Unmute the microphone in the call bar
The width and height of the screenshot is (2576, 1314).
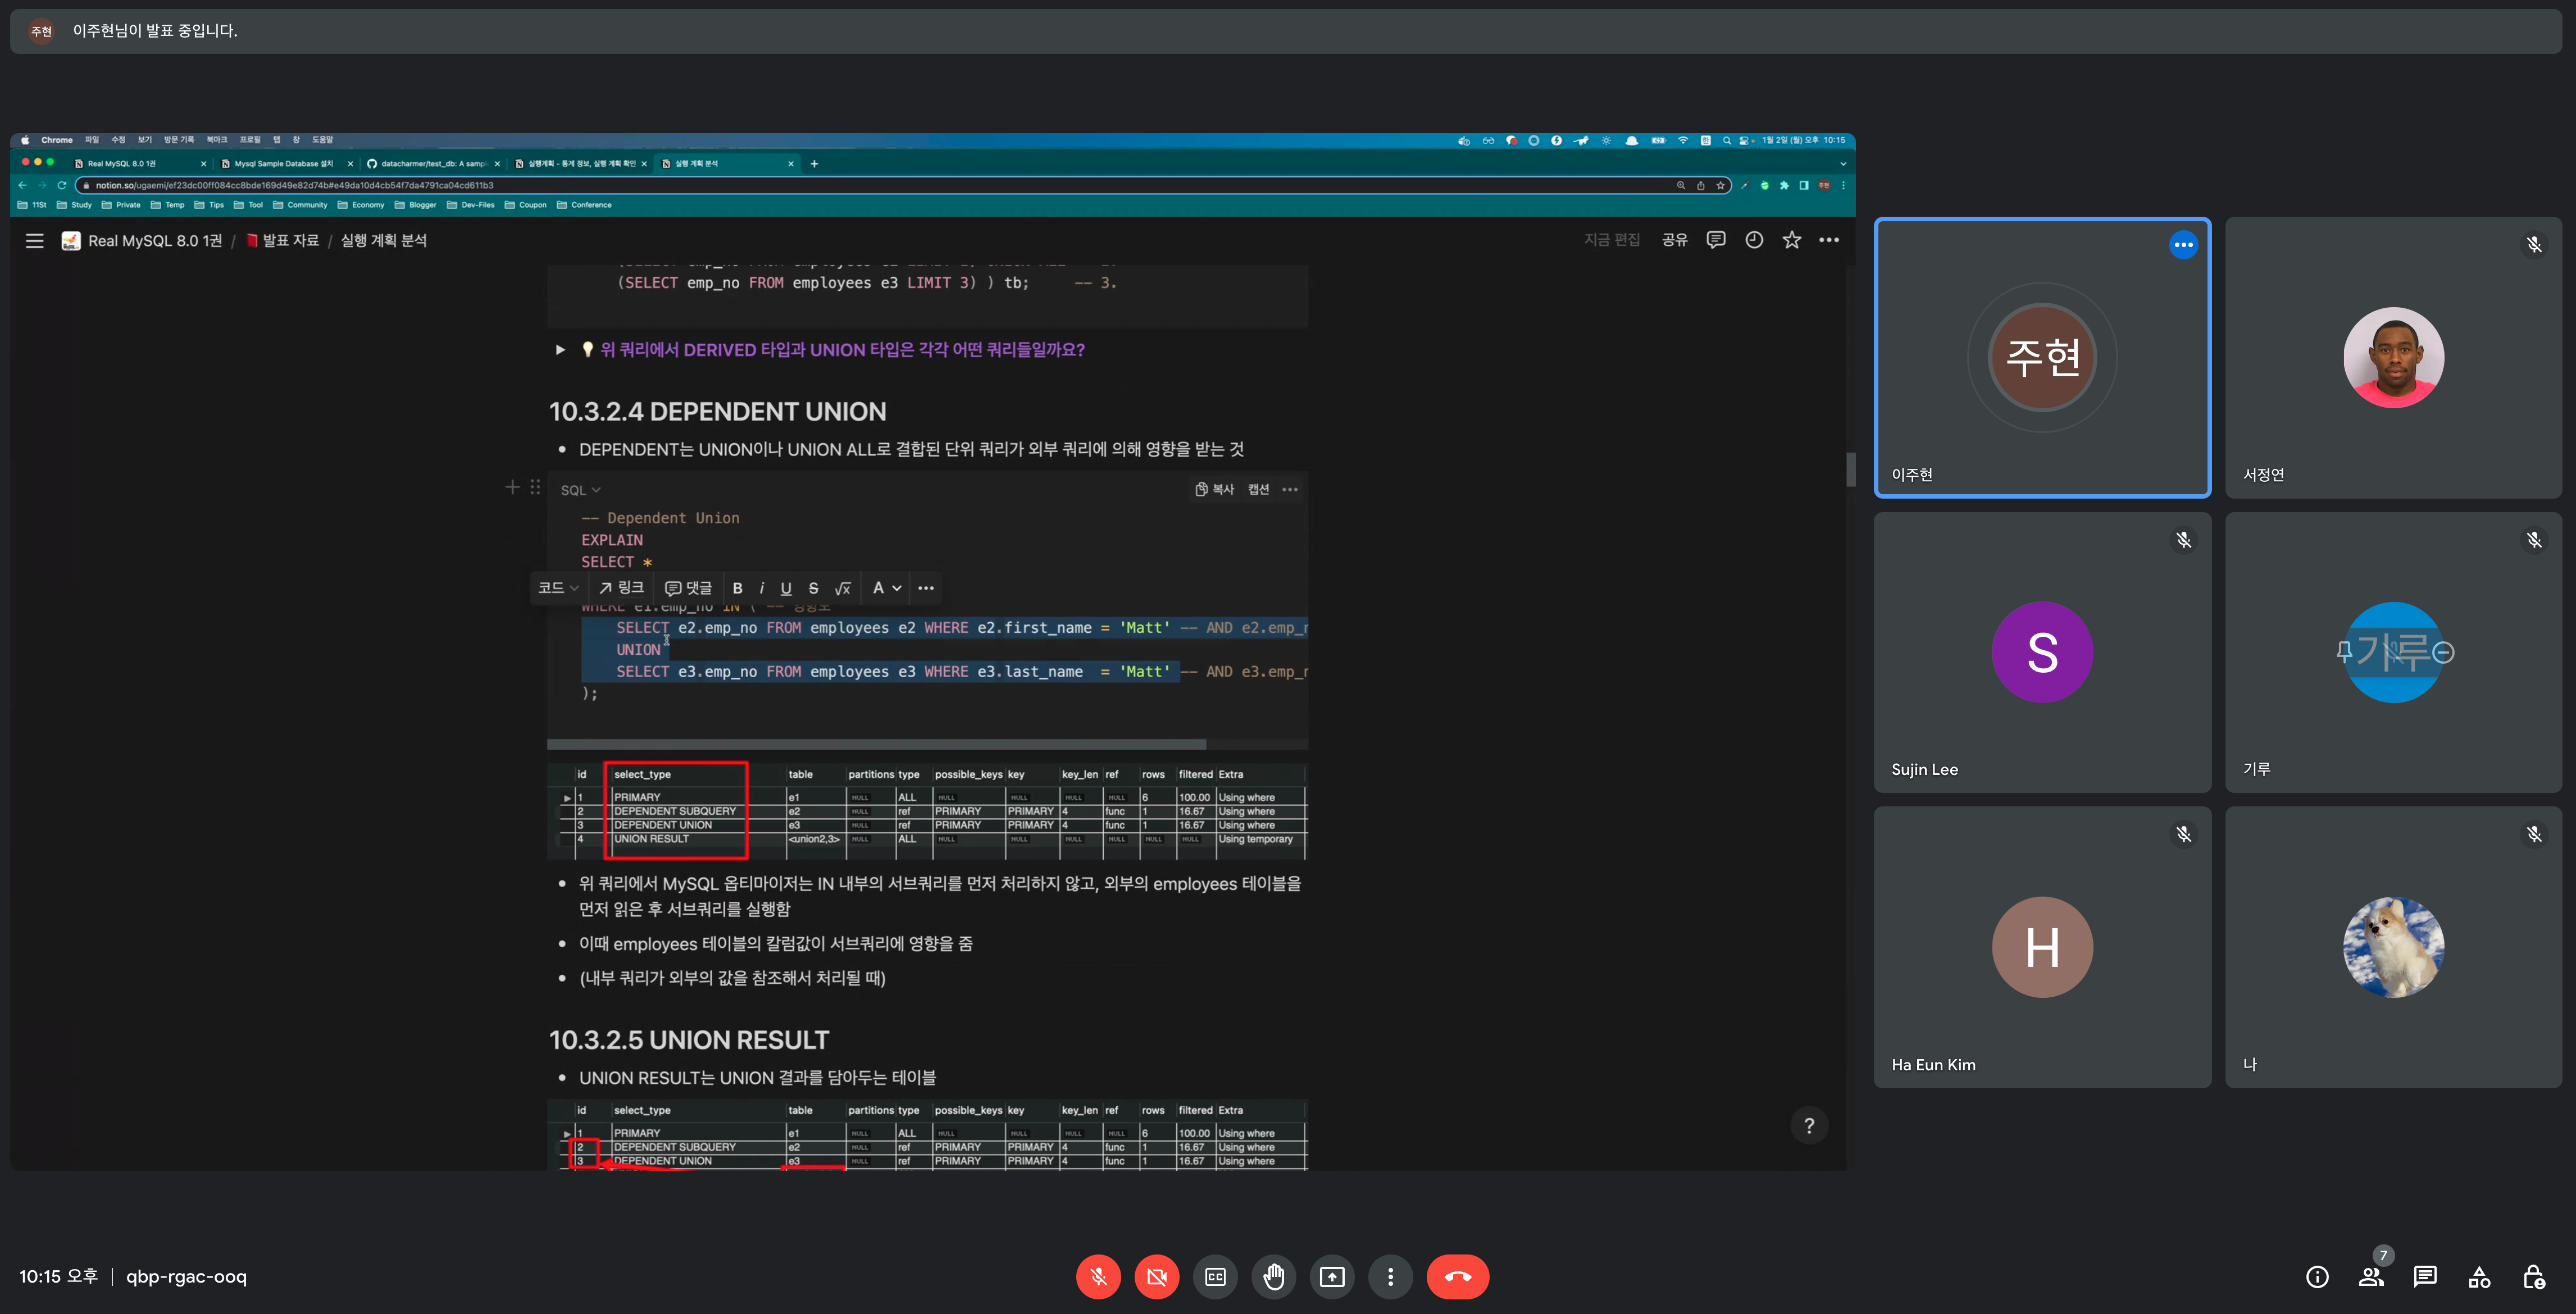pyautogui.click(x=1098, y=1276)
